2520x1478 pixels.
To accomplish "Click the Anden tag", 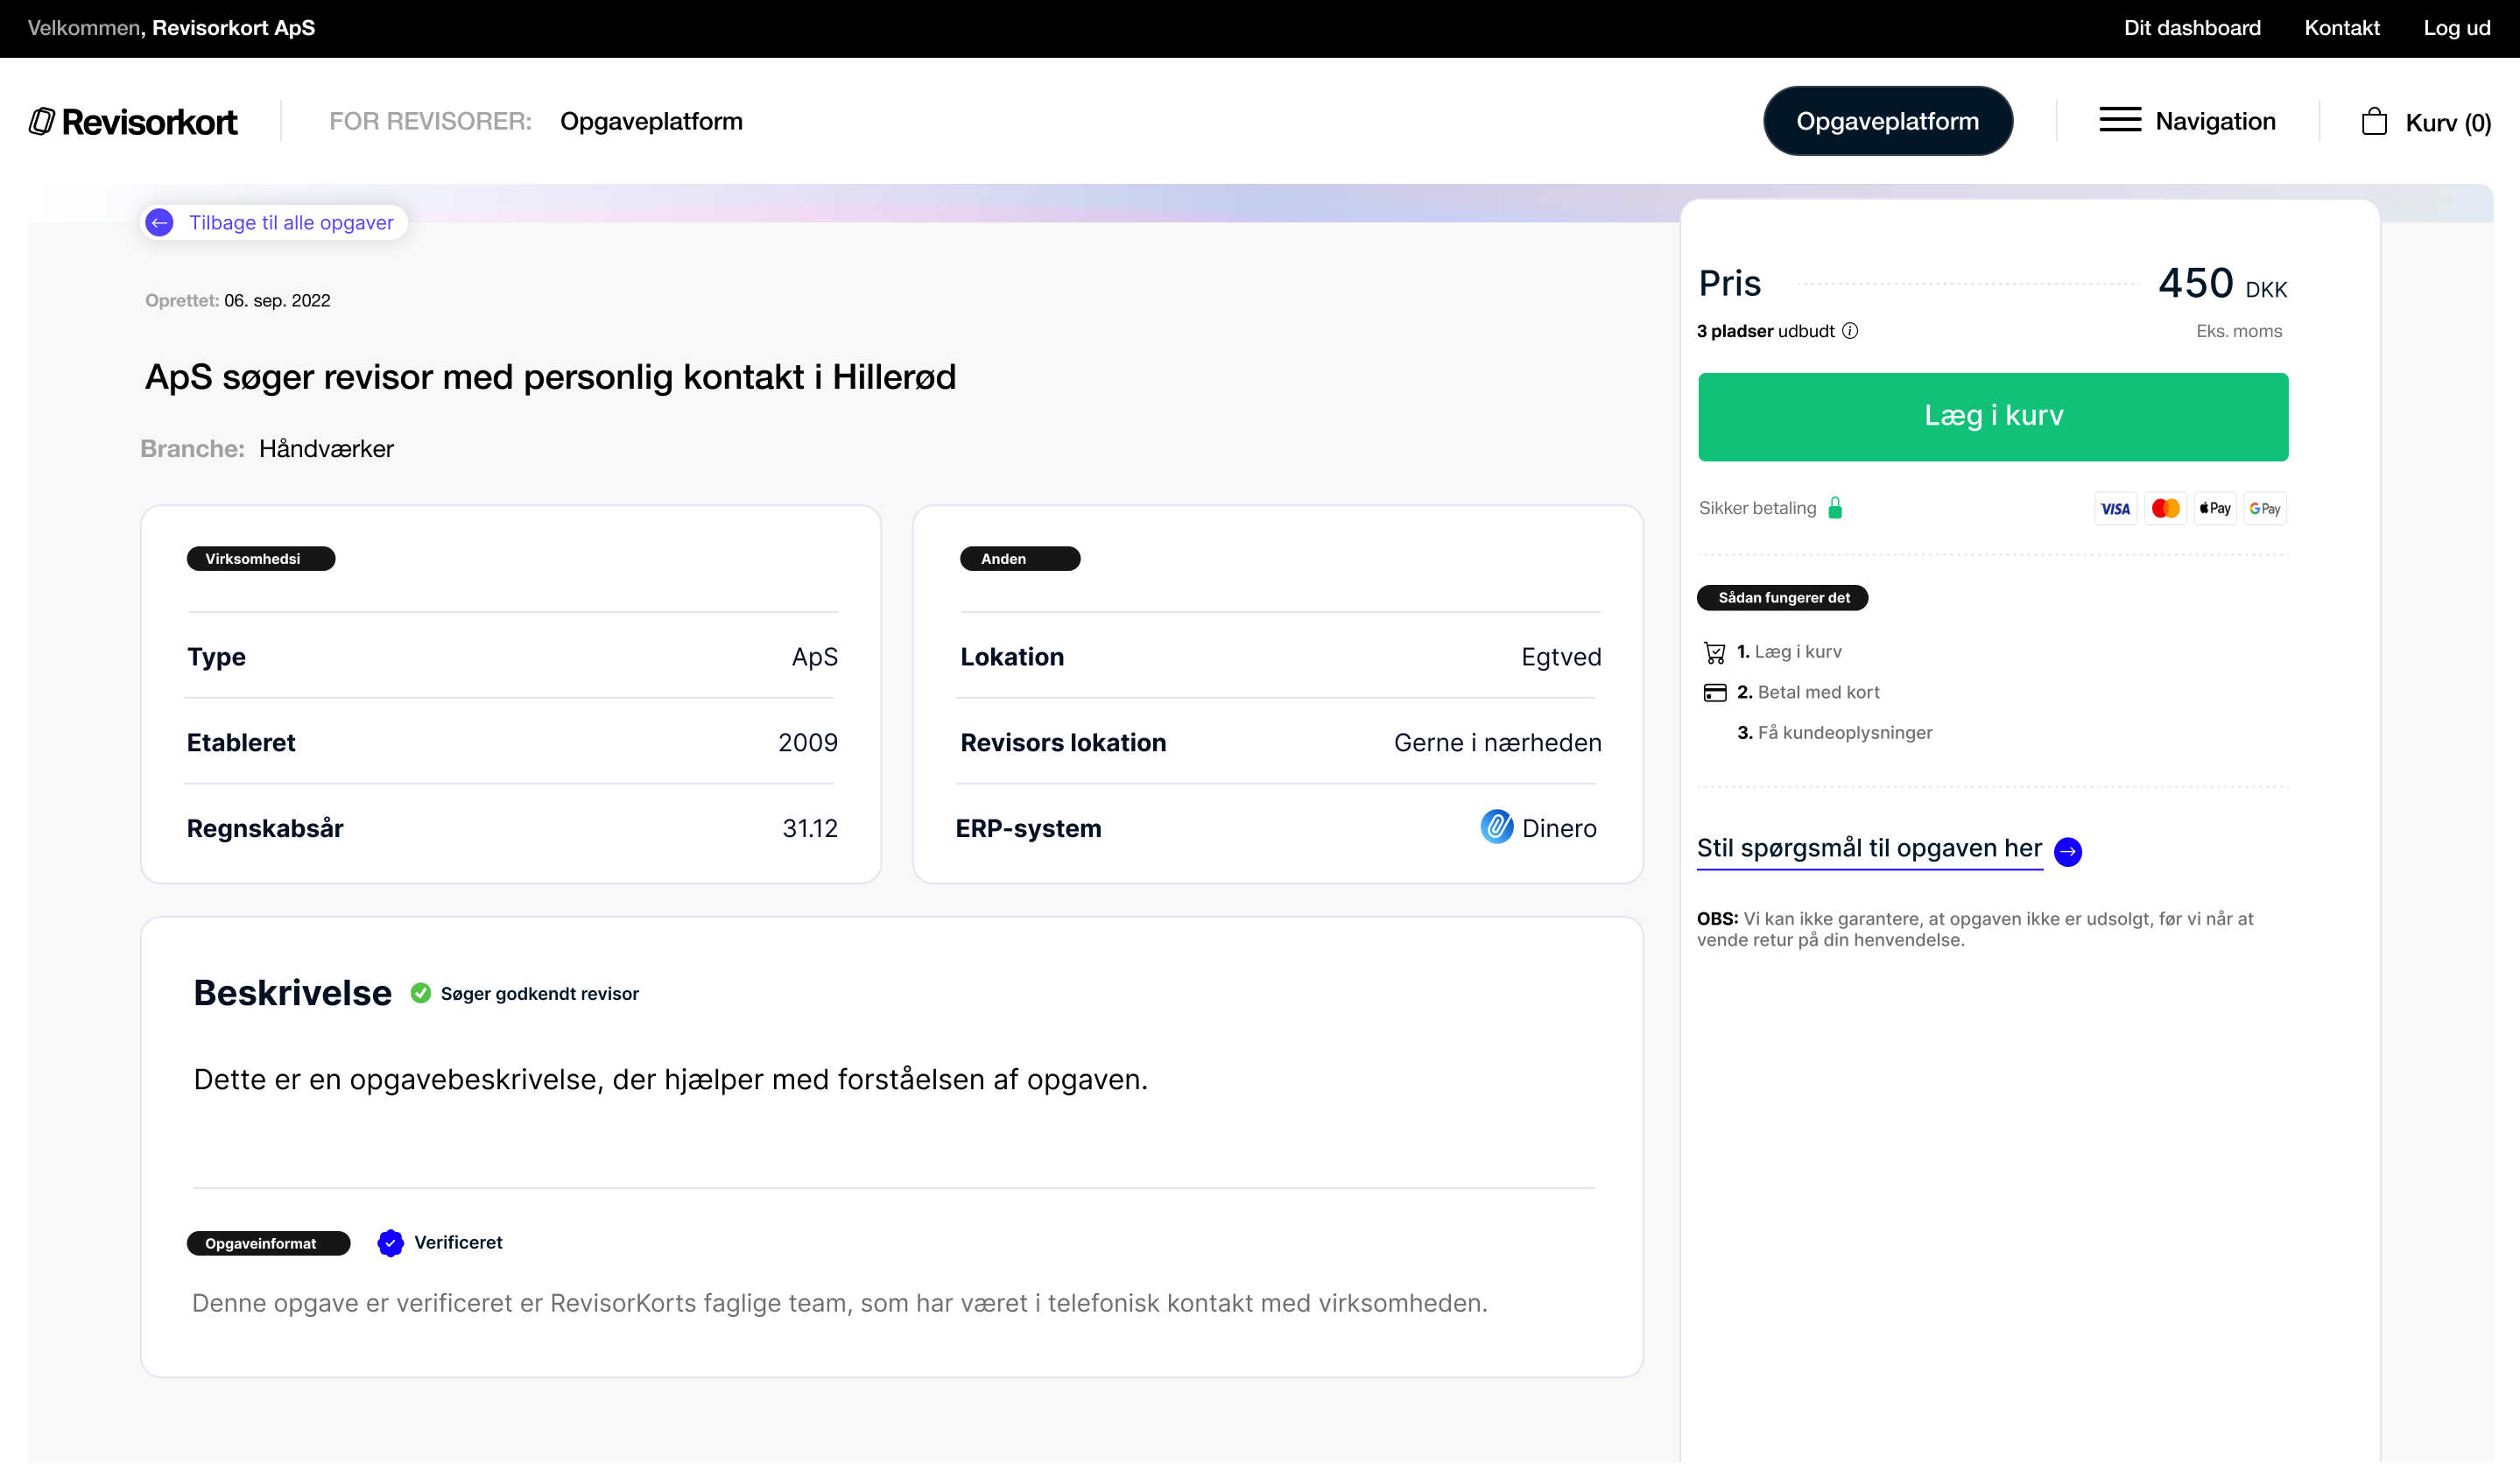I will [1020, 559].
